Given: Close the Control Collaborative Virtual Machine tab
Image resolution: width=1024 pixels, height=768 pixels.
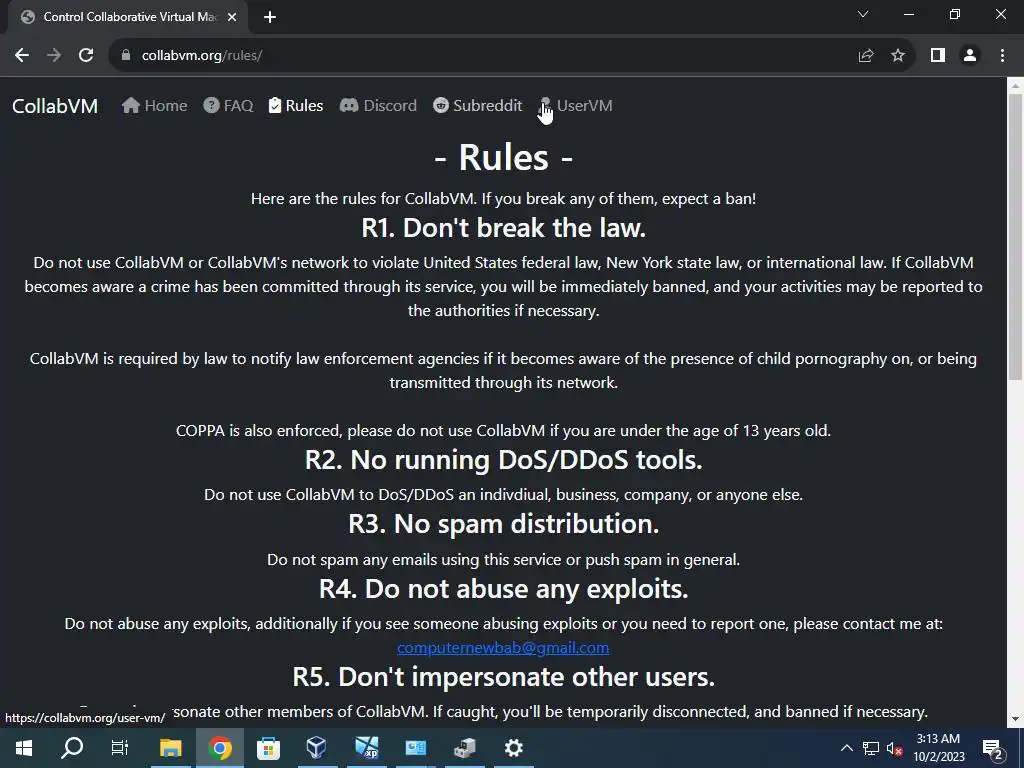Looking at the screenshot, I should pyautogui.click(x=232, y=17).
